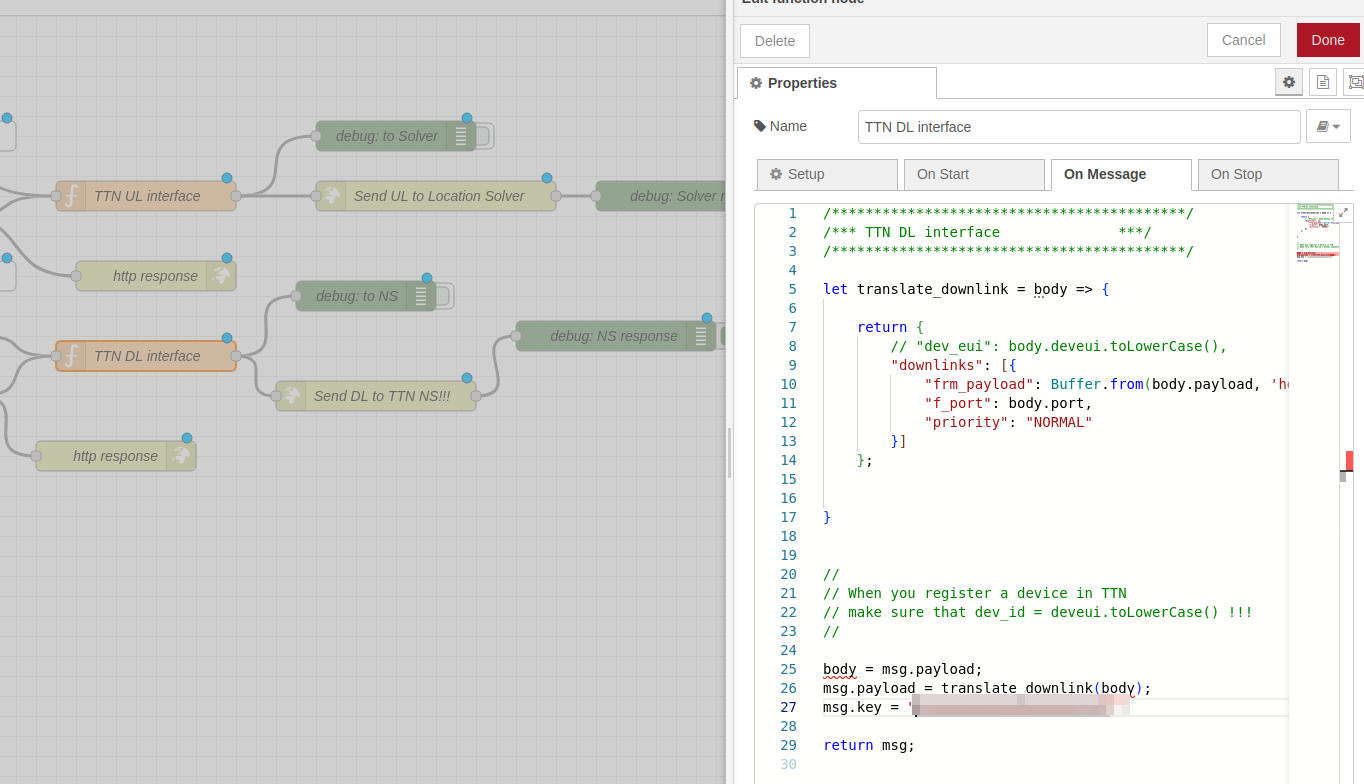Select the Properties tab
The image size is (1364, 784).
pos(836,83)
